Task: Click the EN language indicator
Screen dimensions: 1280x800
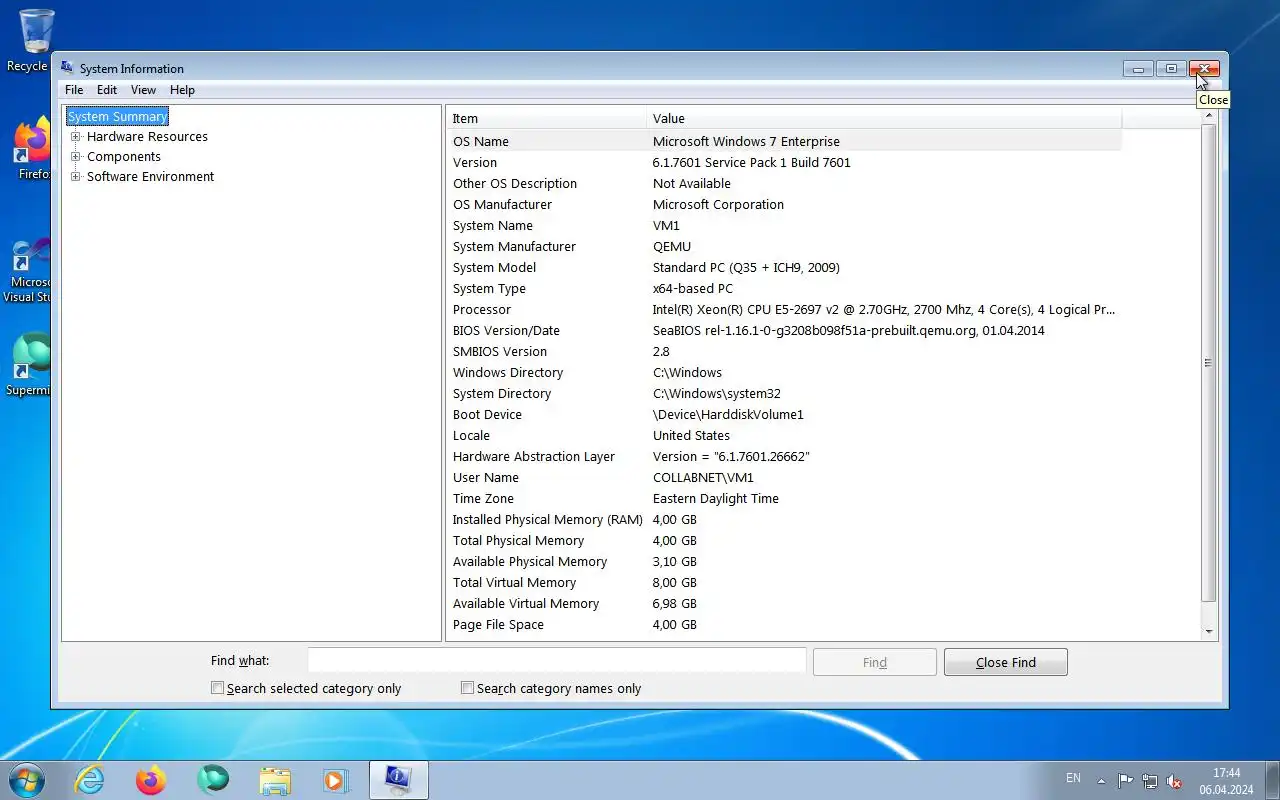Action: tap(1073, 778)
